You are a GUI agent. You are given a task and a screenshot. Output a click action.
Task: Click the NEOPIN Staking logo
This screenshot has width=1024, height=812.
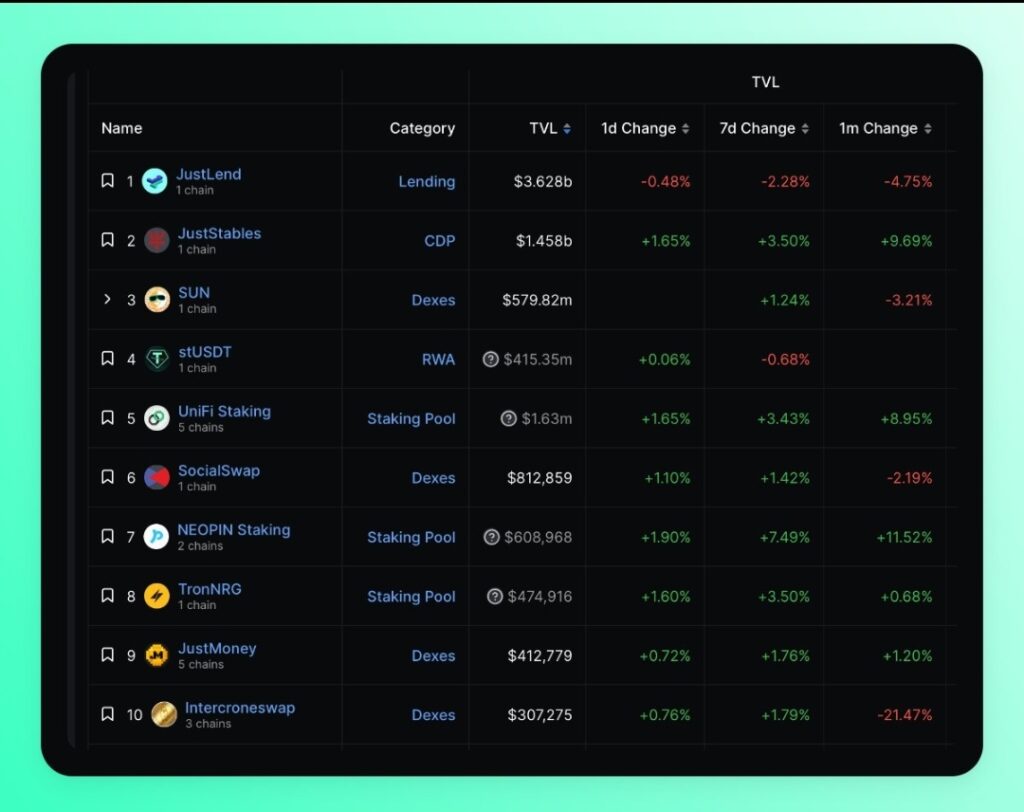point(156,537)
